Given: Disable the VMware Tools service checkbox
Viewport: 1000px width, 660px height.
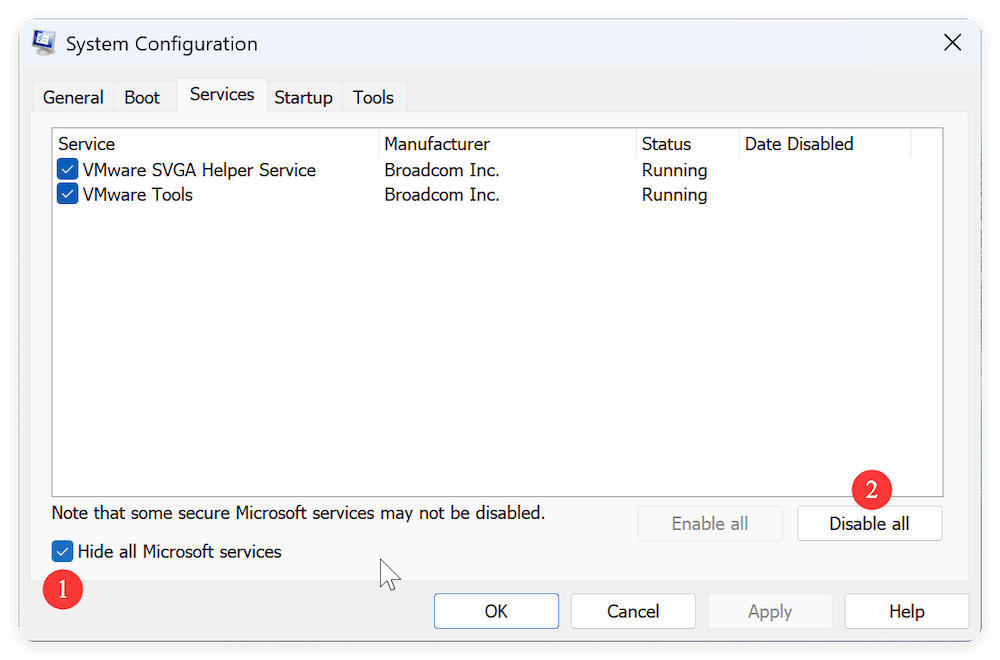Looking at the screenshot, I should (x=66, y=194).
